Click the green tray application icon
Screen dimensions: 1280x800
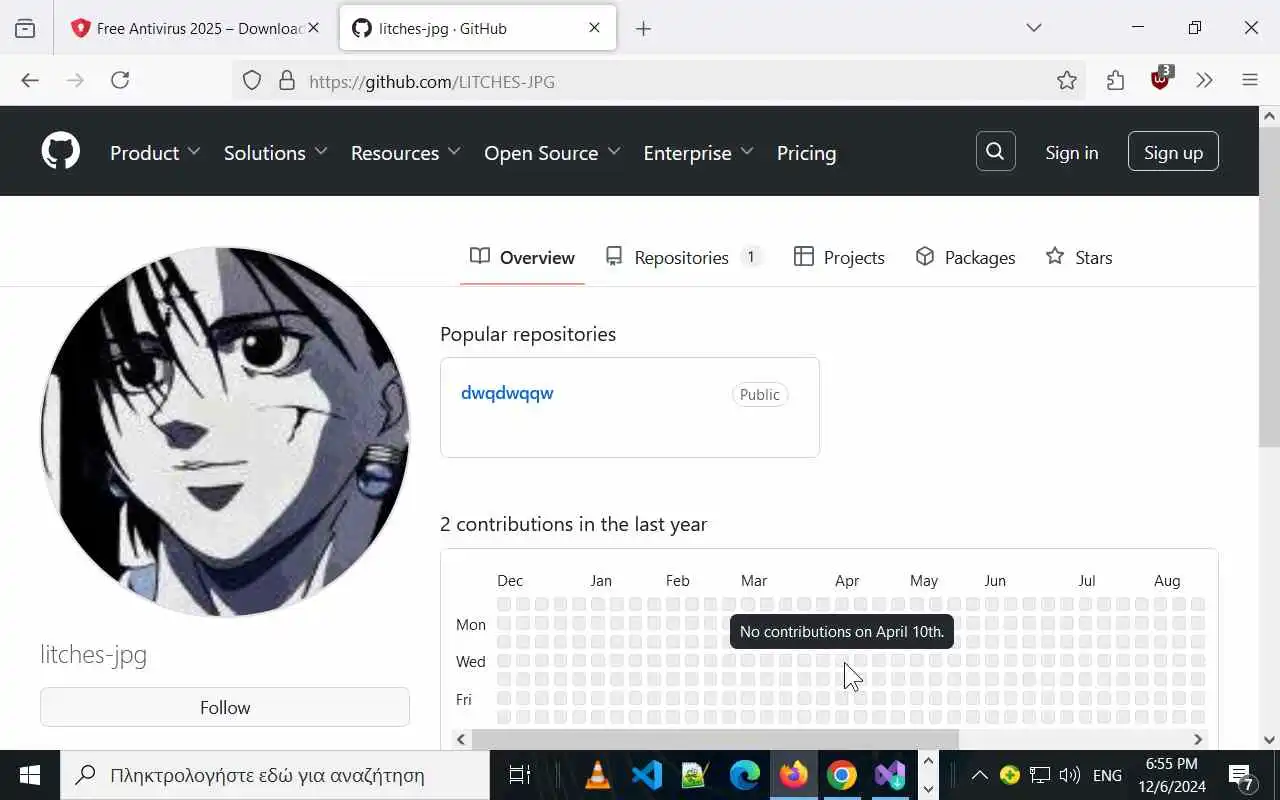pos(1010,775)
